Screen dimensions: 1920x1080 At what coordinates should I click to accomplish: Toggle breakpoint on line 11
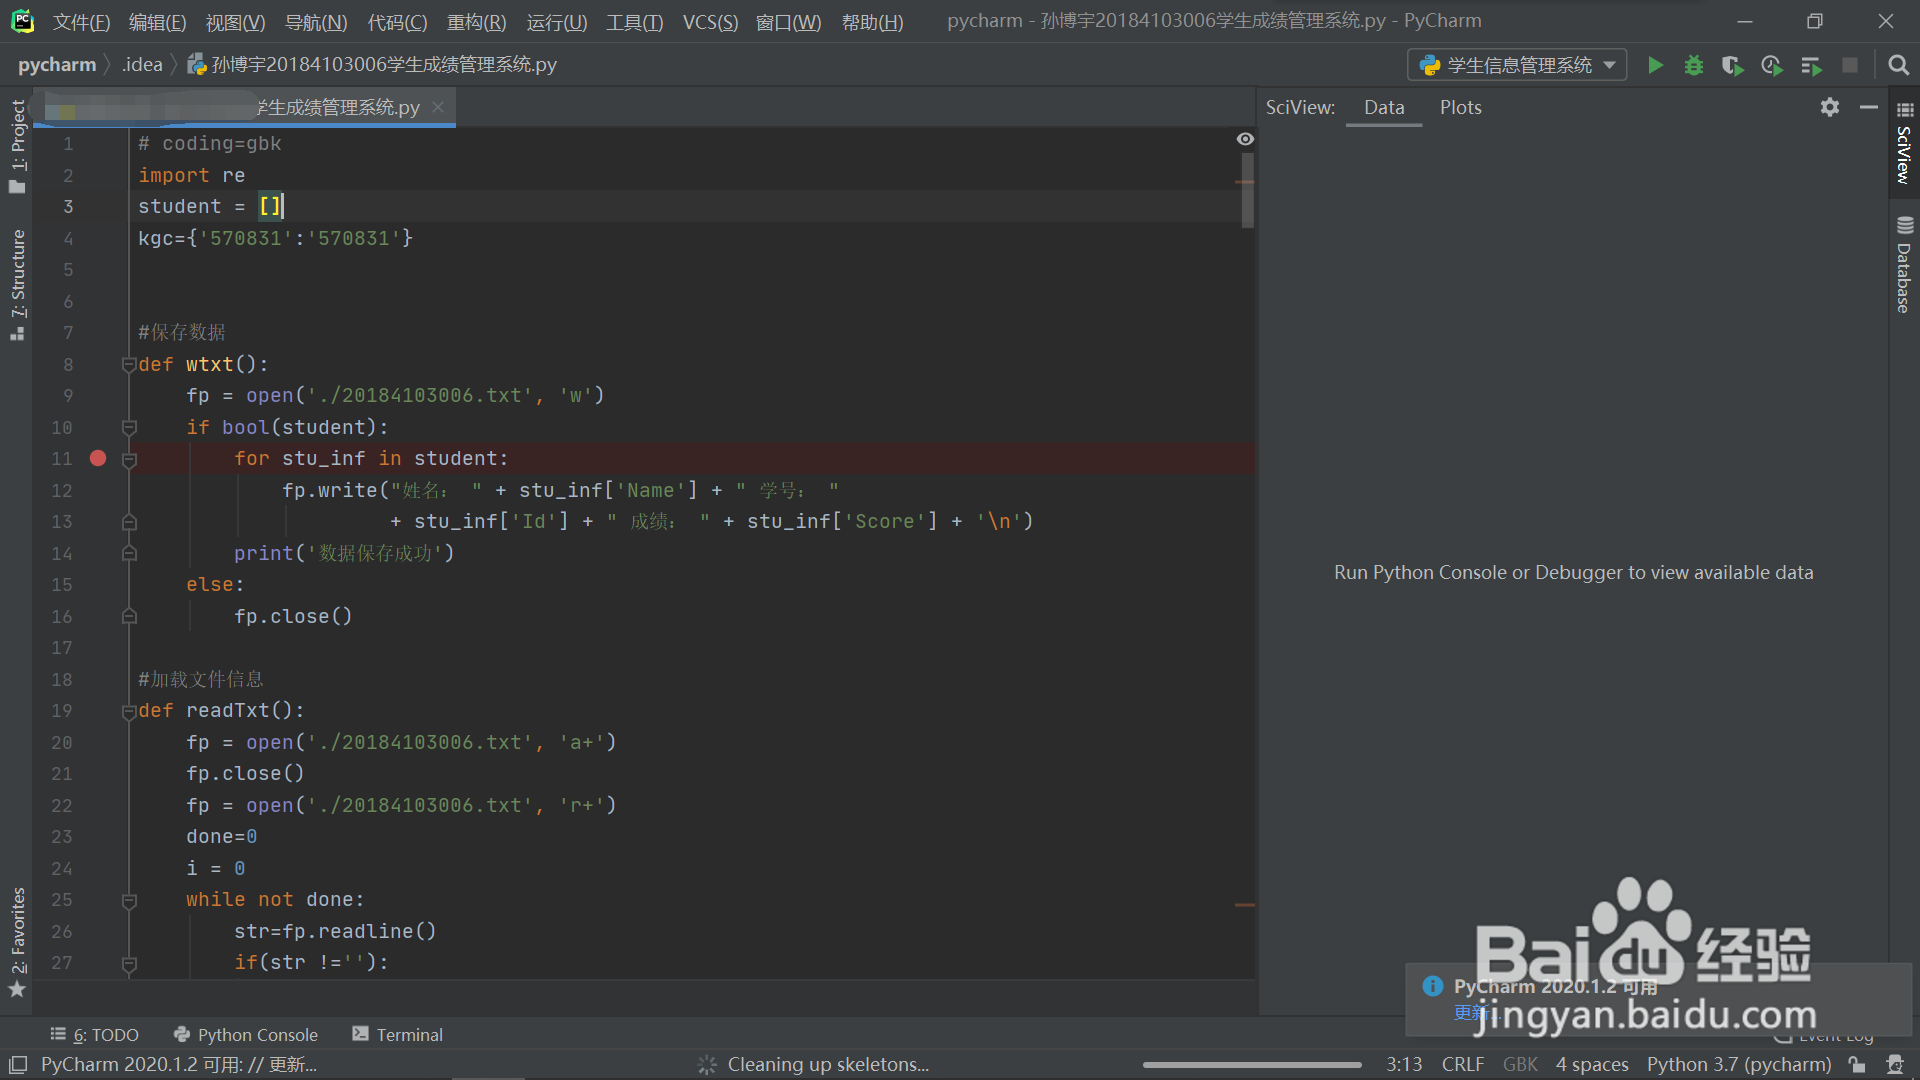click(x=98, y=458)
